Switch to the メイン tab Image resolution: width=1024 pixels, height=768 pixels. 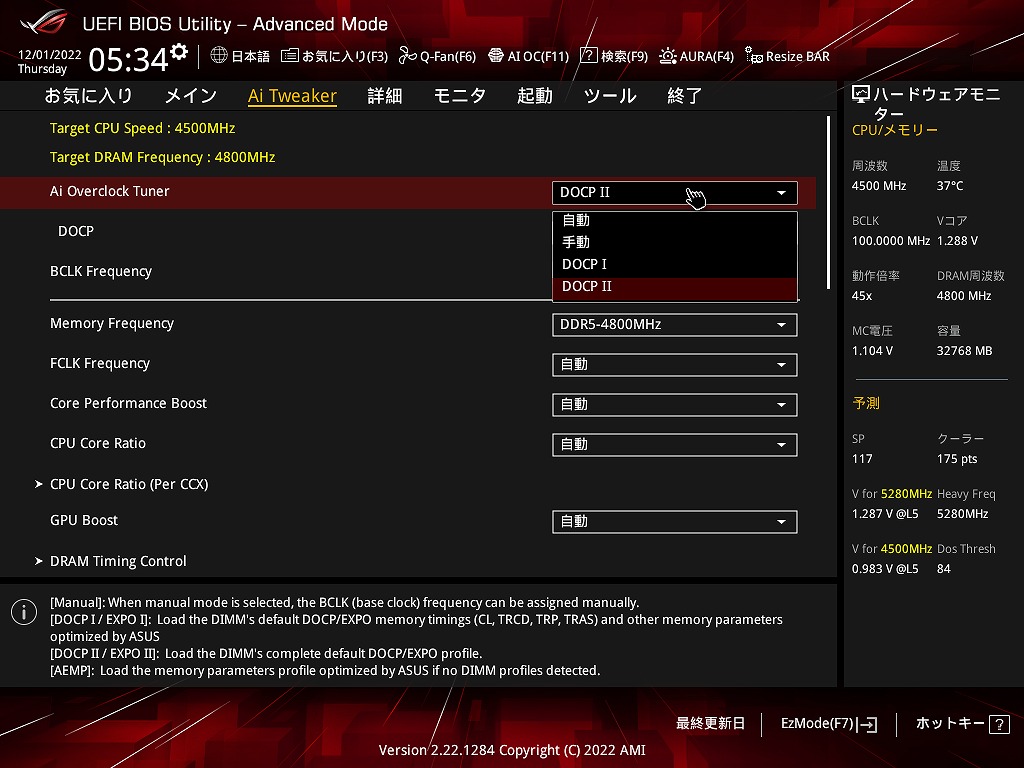191,96
